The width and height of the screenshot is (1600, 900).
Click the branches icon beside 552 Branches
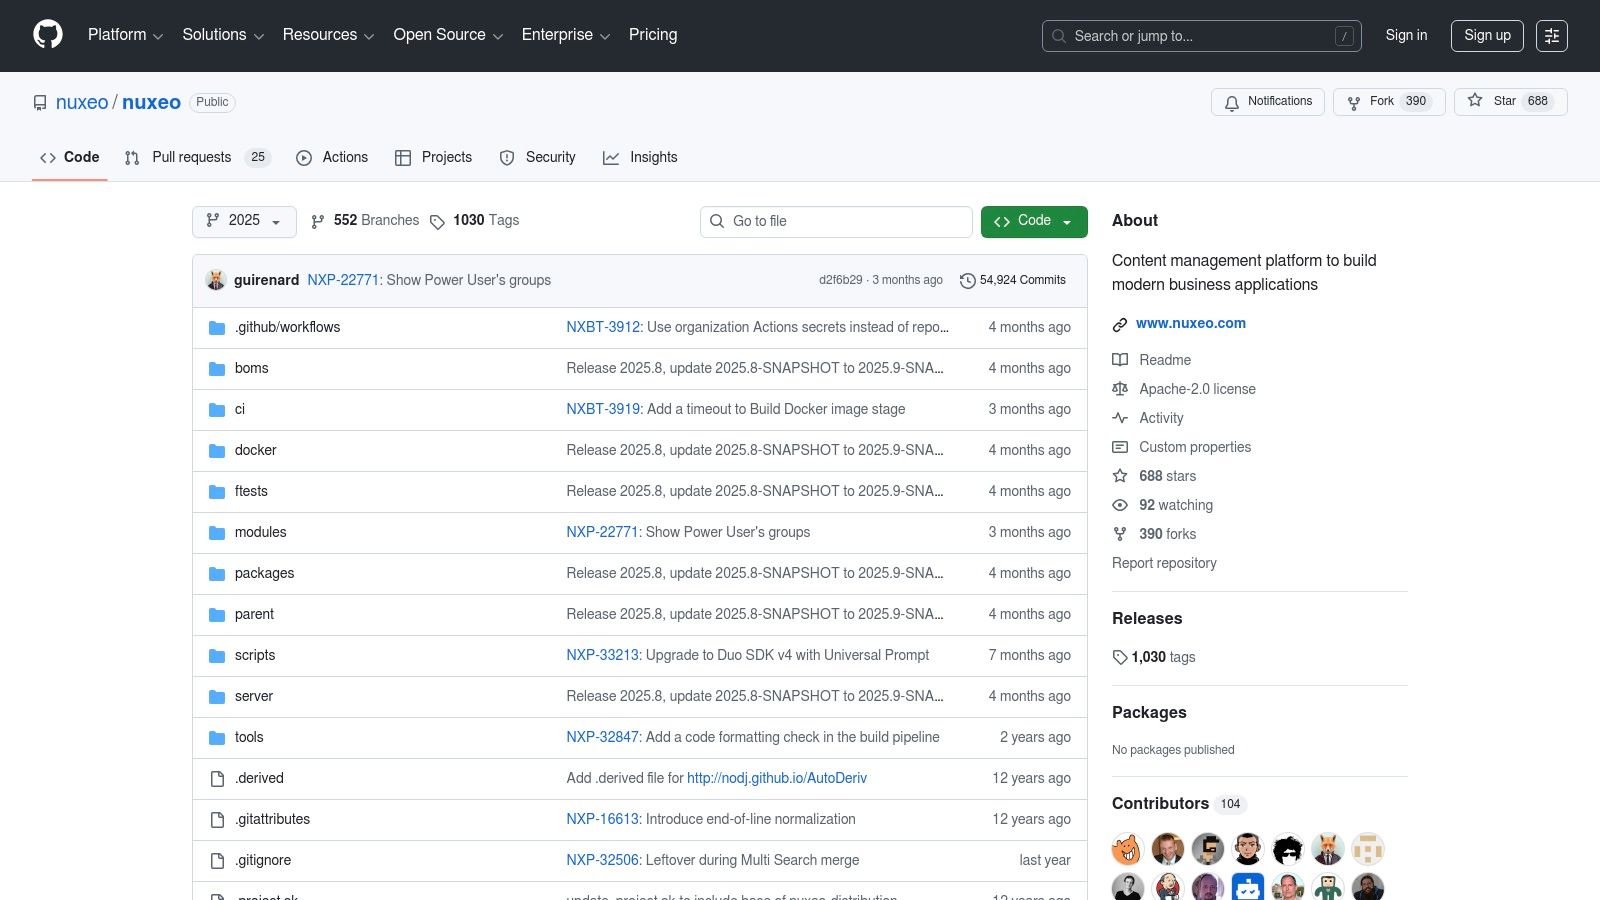pos(318,221)
